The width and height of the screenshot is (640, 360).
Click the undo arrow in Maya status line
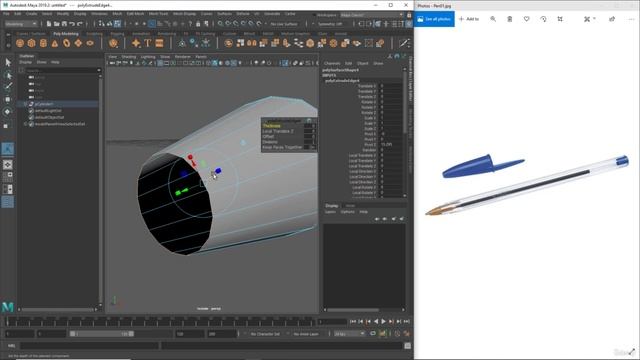coord(72,24)
